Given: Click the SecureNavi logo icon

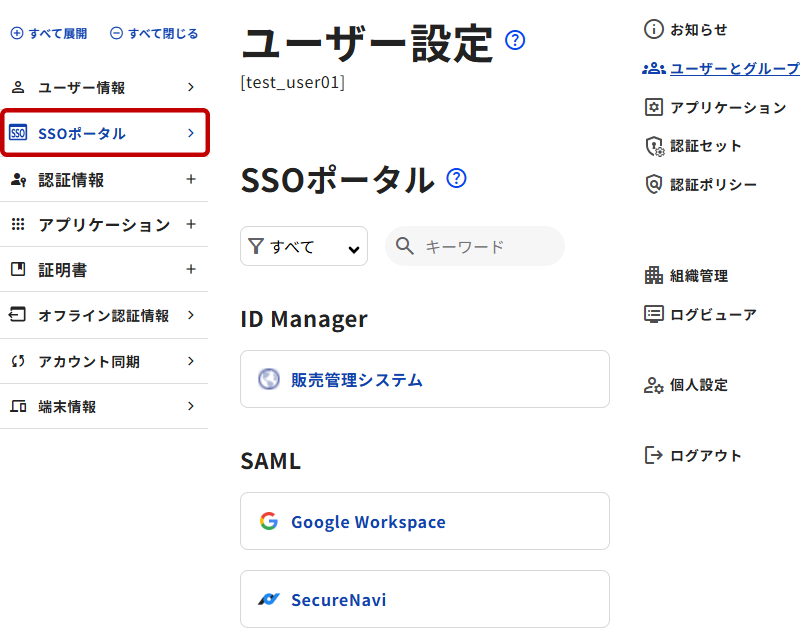Looking at the screenshot, I should [268, 600].
